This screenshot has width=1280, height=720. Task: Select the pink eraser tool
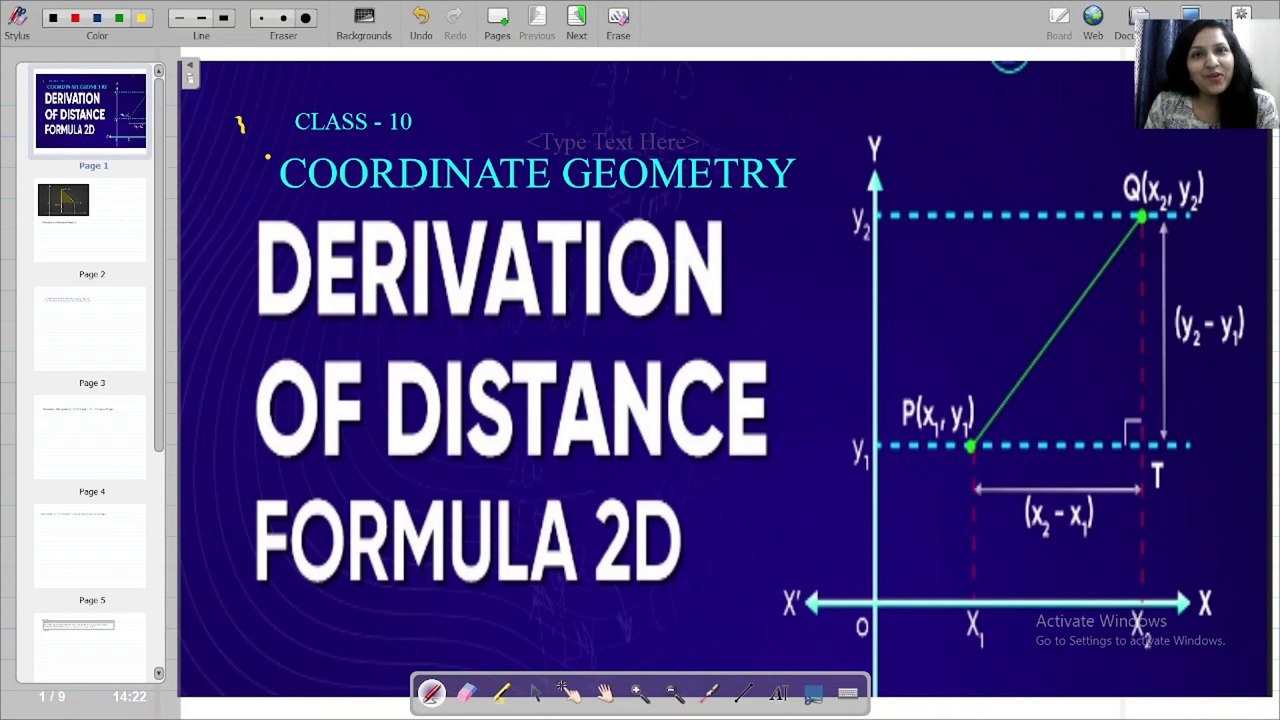click(467, 692)
